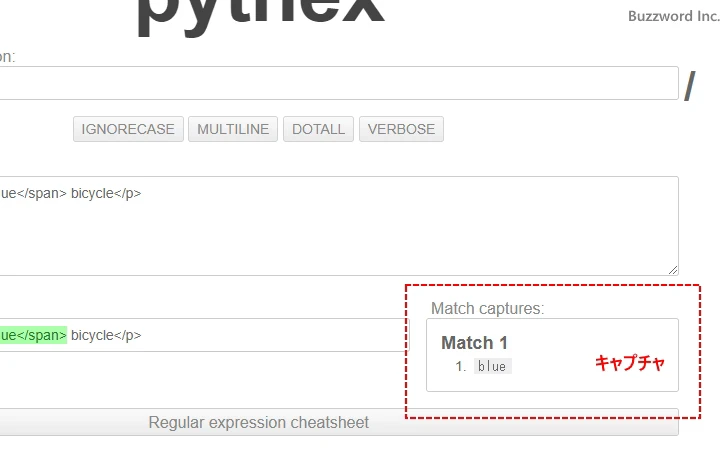
Task: Click the "Match captures:" label
Action: [x=487, y=308]
